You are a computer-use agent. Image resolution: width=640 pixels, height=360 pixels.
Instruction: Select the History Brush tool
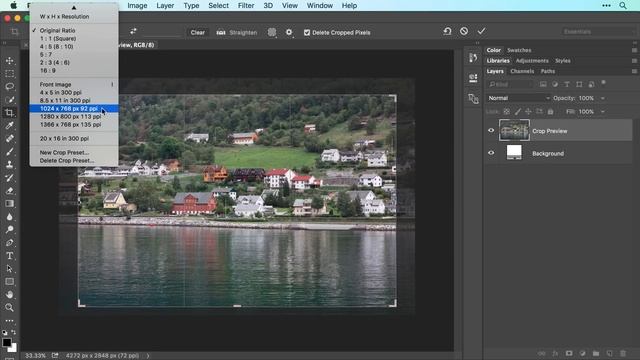(9, 178)
